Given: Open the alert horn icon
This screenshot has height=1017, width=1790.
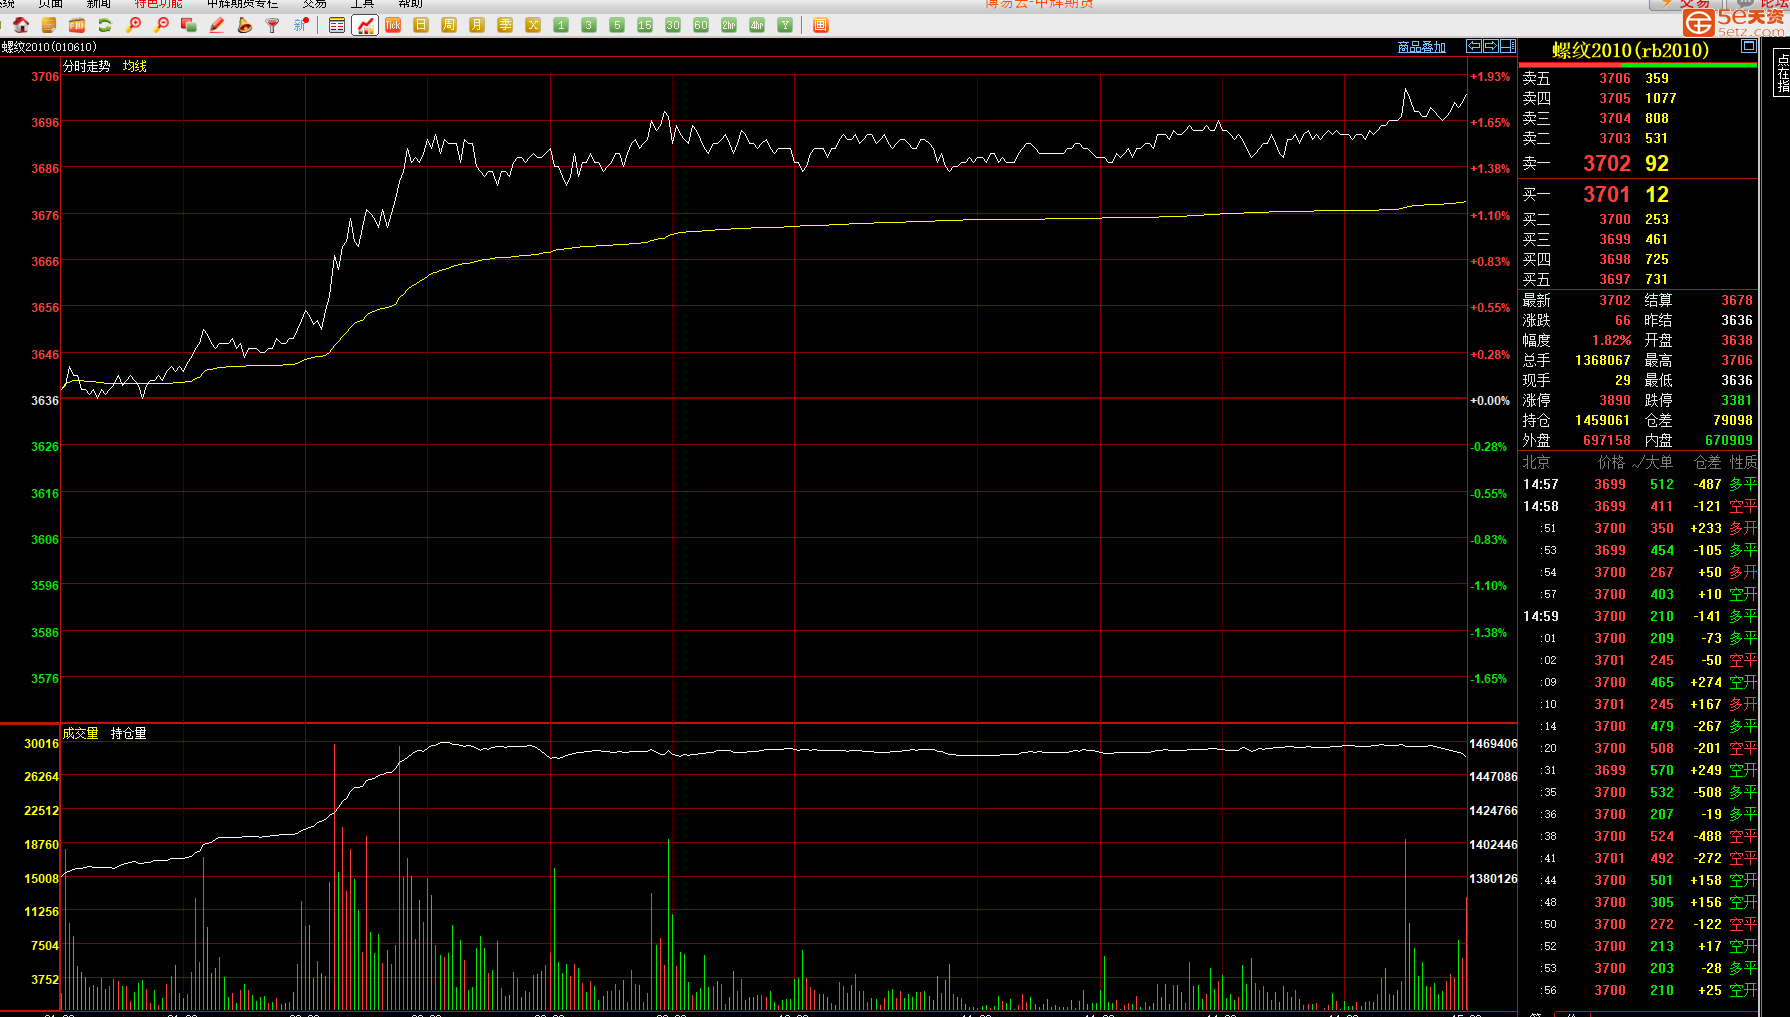Looking at the screenshot, I should tap(245, 25).
